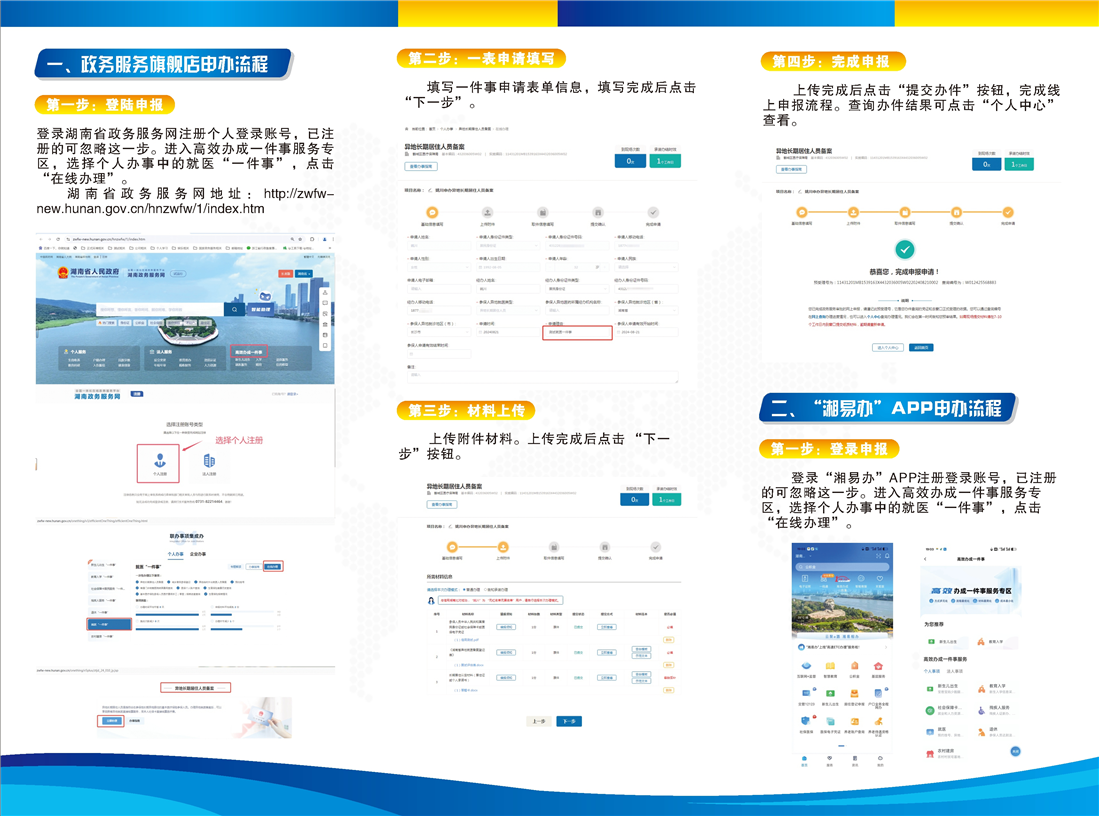Click the orange first step icon in step-two form
Viewport: 1099px width, 816px height.
point(432,212)
